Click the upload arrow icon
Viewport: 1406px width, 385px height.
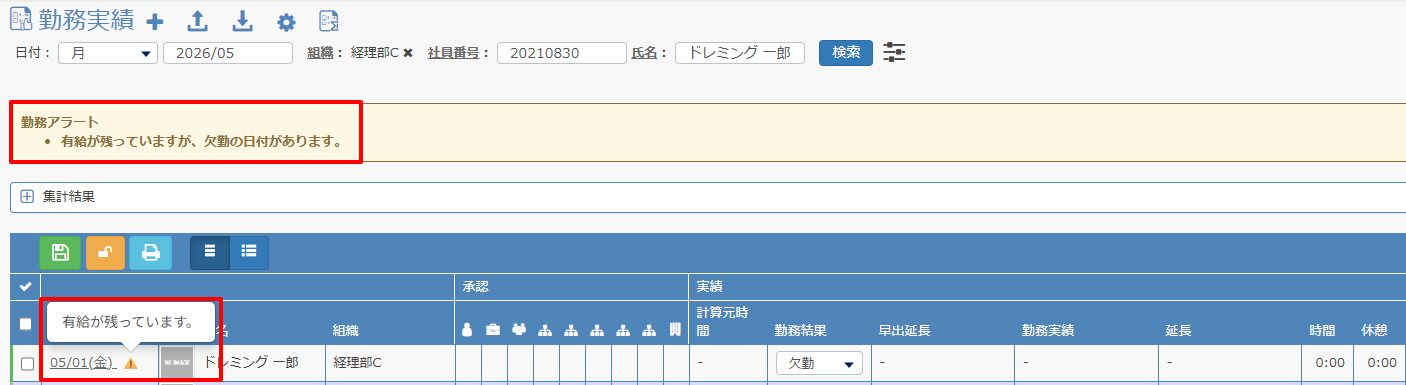[x=198, y=21]
